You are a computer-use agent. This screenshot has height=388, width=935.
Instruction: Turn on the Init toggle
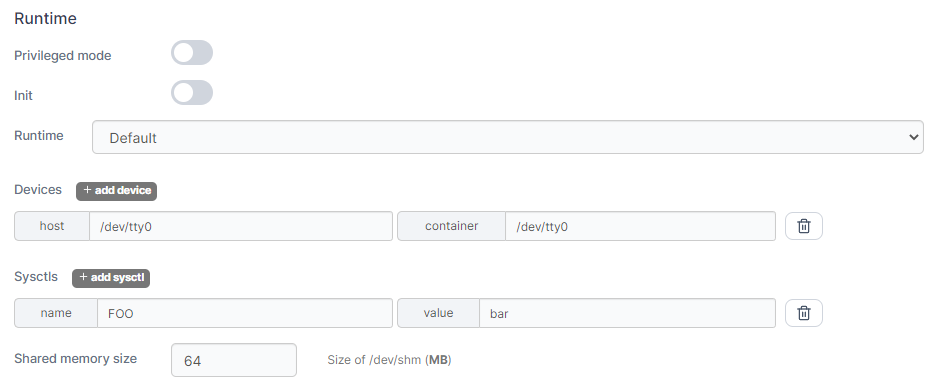tap(192, 93)
